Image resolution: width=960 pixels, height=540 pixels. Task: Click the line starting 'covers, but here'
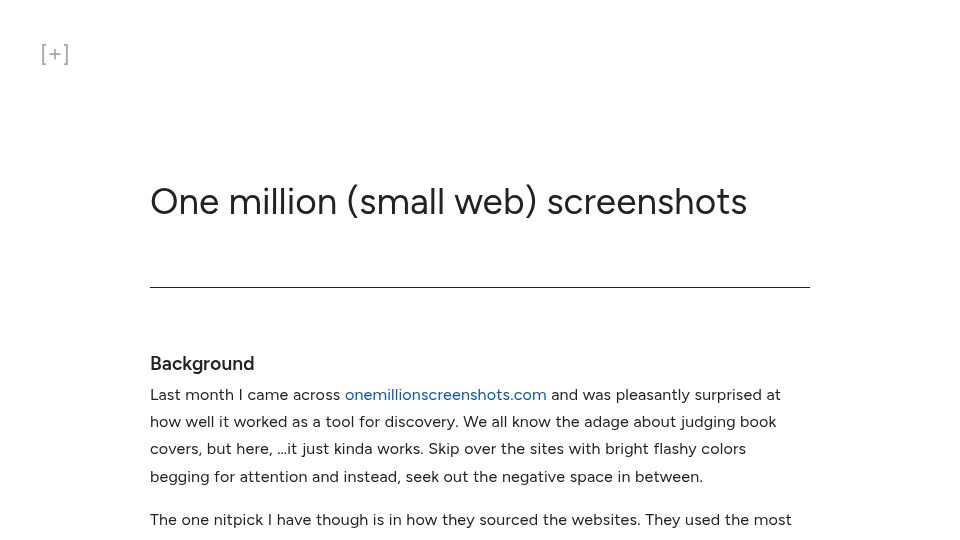click(448, 449)
